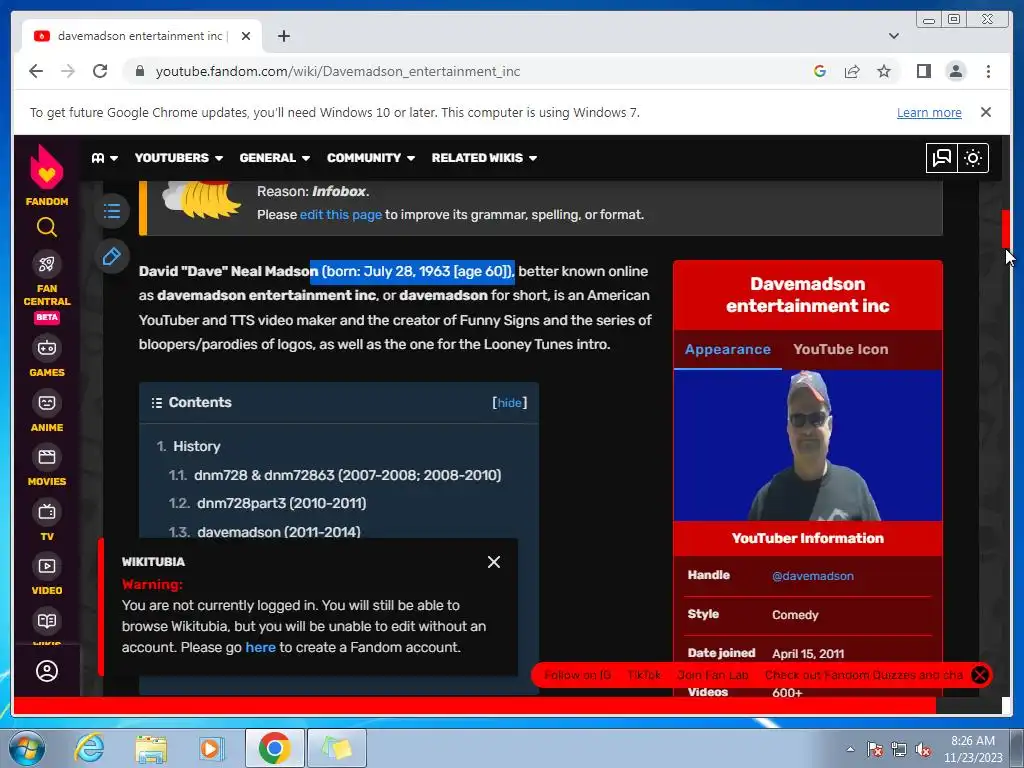The height and width of the screenshot is (768, 1024).
Task: Expand the YOUTUBERS menu
Action: coord(178,158)
